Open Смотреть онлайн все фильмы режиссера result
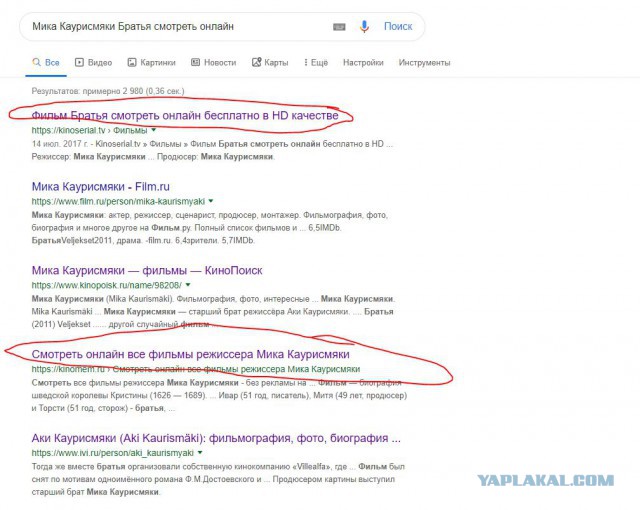Viewport: 640px width, 510px height. [x=190, y=354]
